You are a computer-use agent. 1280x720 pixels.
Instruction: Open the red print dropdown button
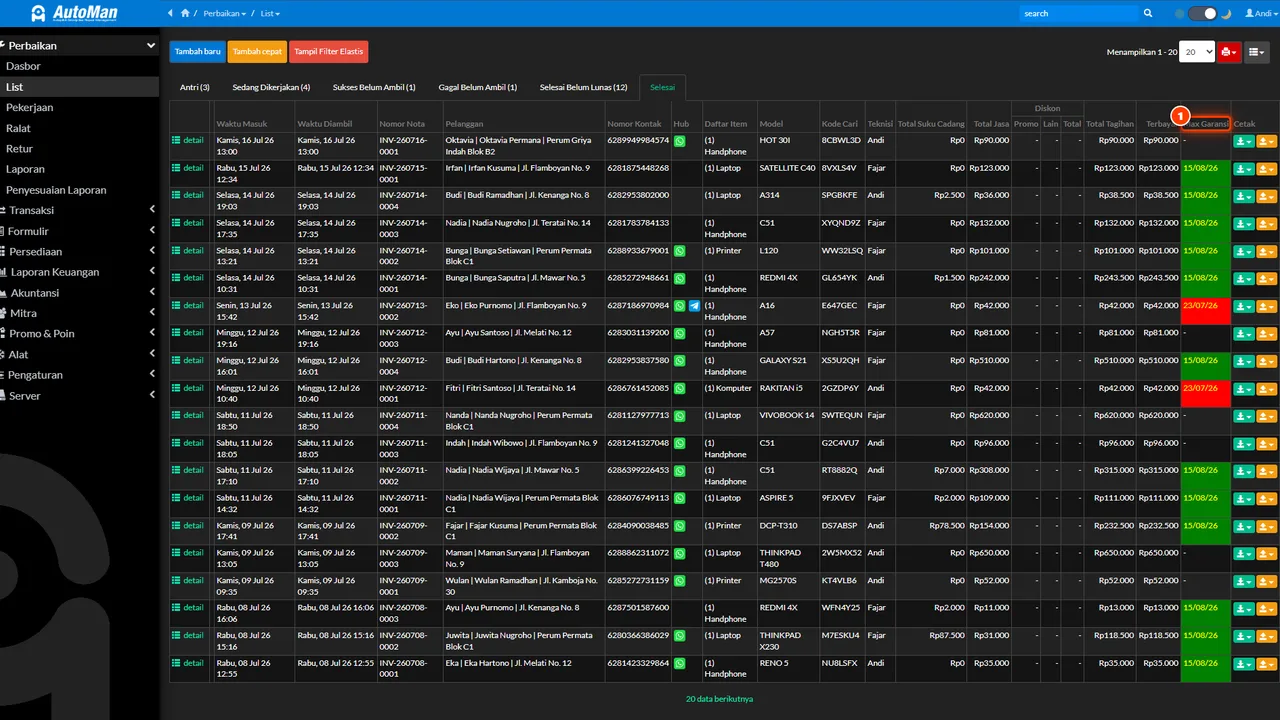[1229, 52]
